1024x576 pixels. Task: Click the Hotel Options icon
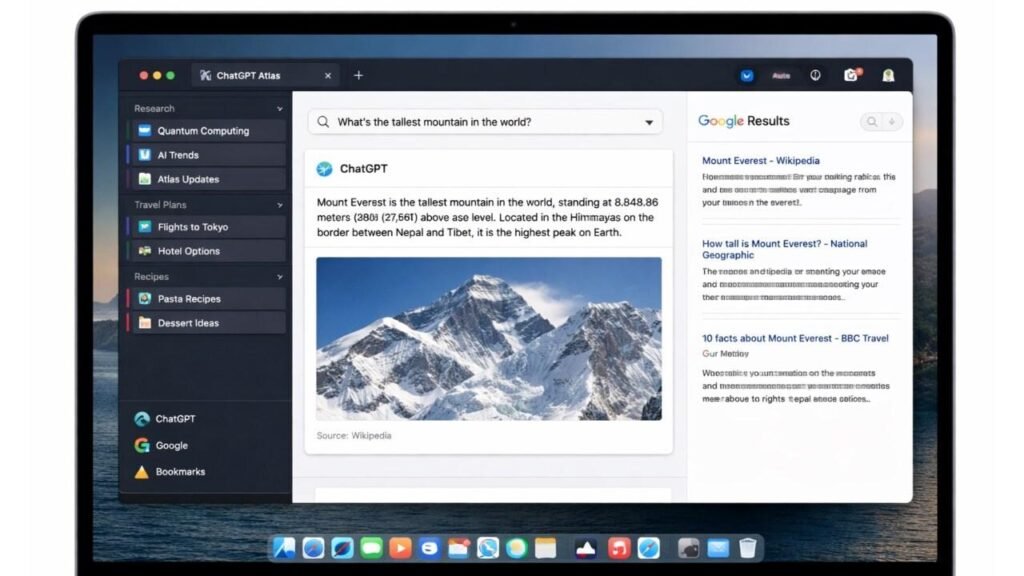pos(144,251)
